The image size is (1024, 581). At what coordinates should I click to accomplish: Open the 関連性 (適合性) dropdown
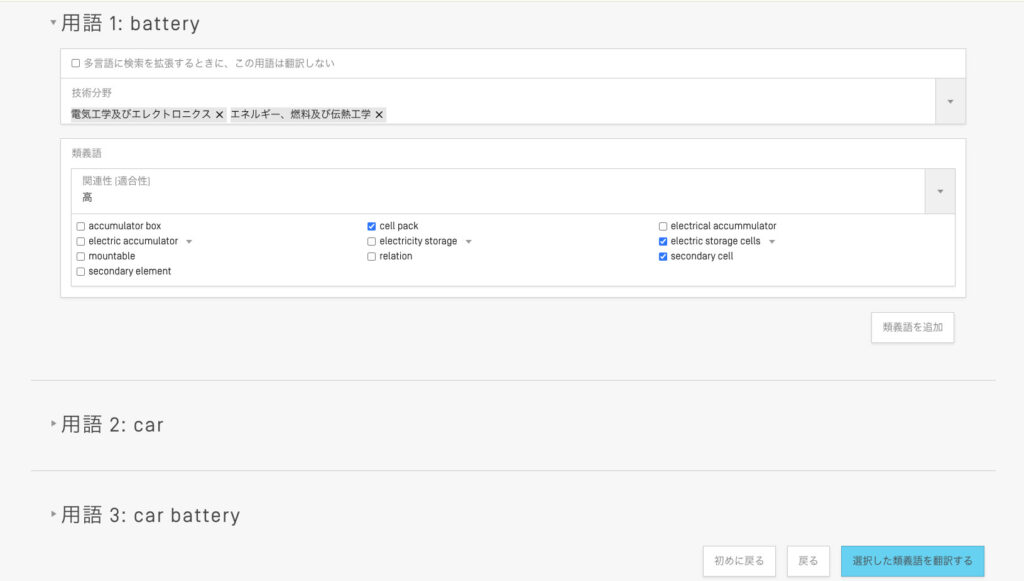coord(939,191)
